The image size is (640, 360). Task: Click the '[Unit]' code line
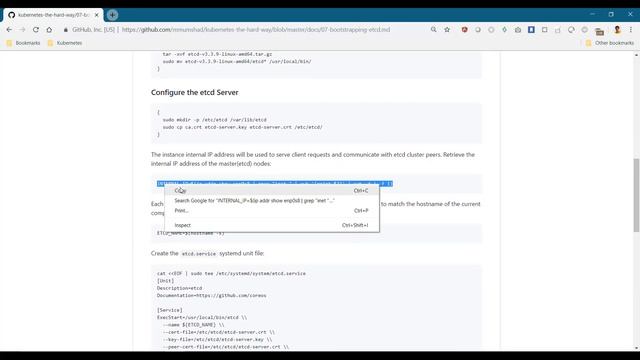(x=166, y=281)
